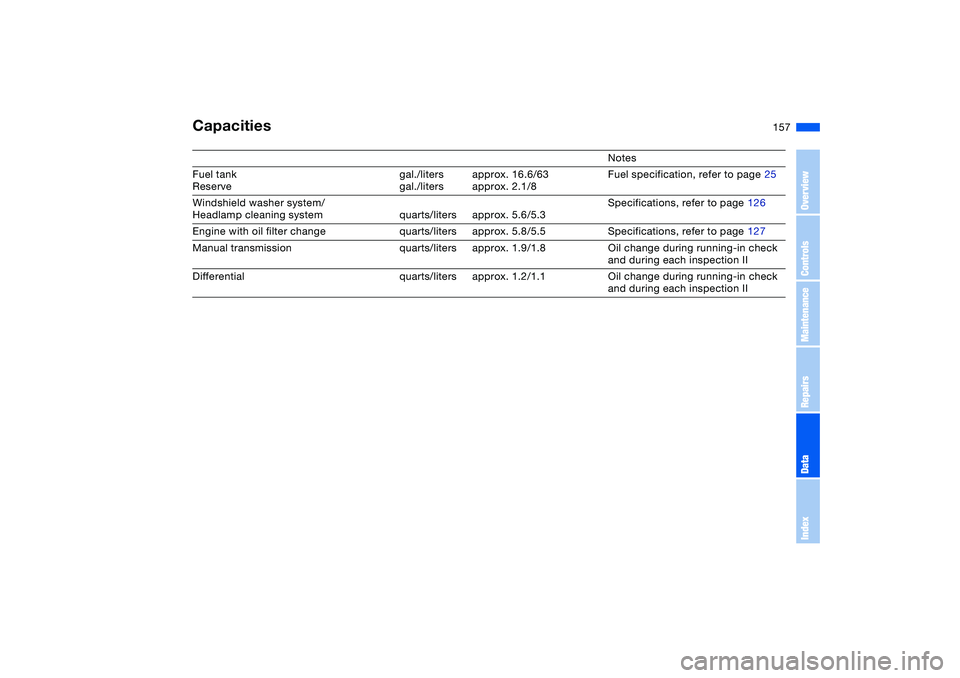Image resolution: width=960 pixels, height=678 pixels.
Task: Select the Manual transmission label
Action: (242, 248)
